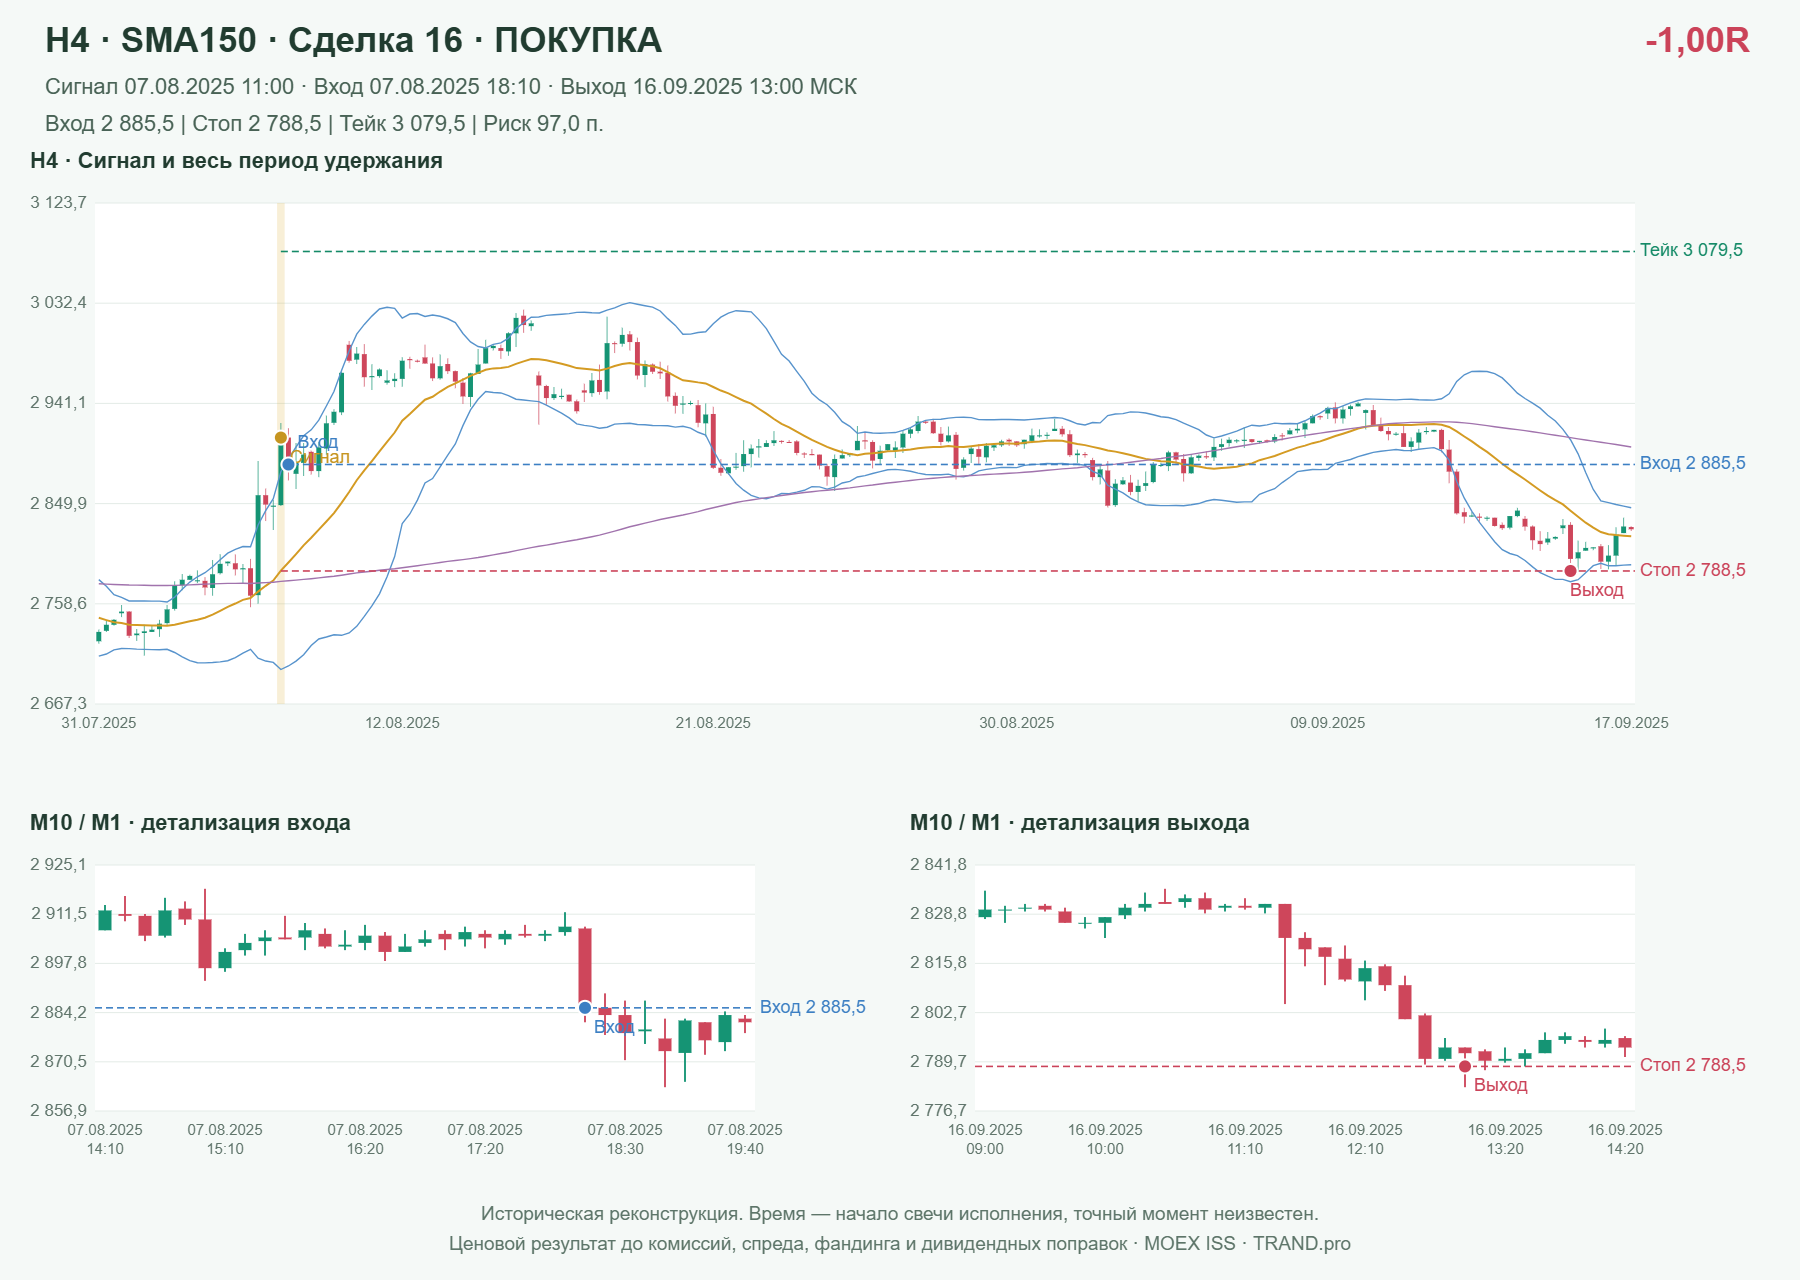Click the Тейк 3 079,5 level label
Image resolution: width=1800 pixels, height=1280 pixels.
1691,250
